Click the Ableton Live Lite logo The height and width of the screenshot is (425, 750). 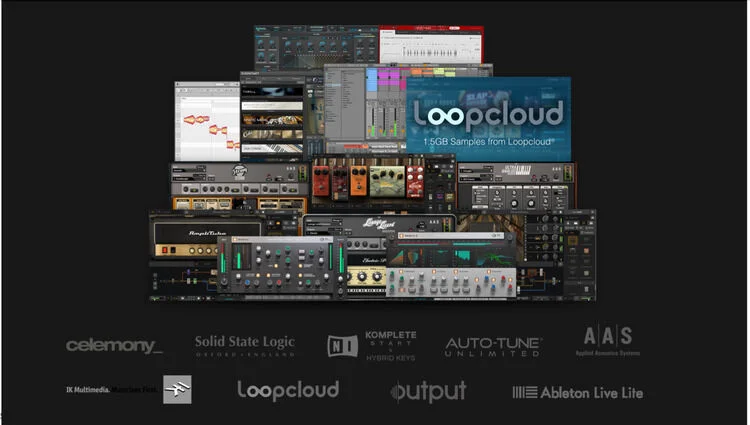(x=578, y=393)
